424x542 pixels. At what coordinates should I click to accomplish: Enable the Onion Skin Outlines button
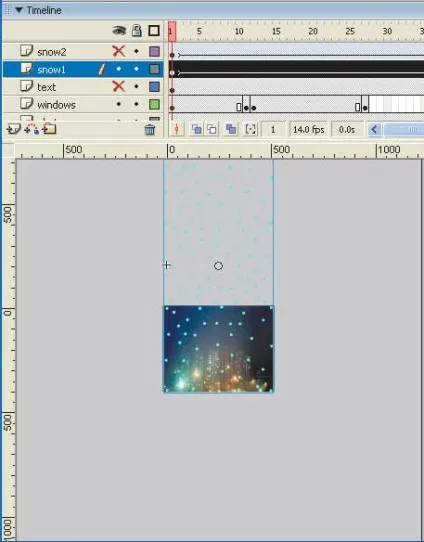(212, 129)
